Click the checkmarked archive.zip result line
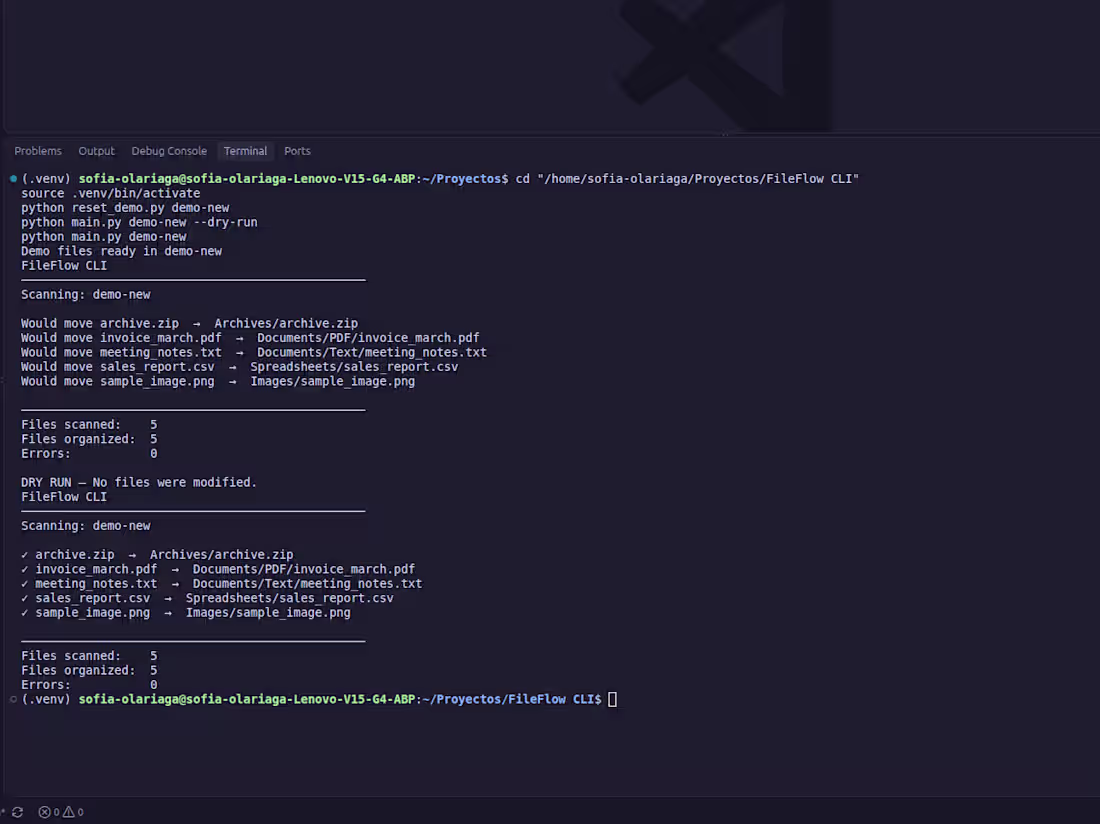Image resolution: width=1100 pixels, height=824 pixels. pos(157,555)
